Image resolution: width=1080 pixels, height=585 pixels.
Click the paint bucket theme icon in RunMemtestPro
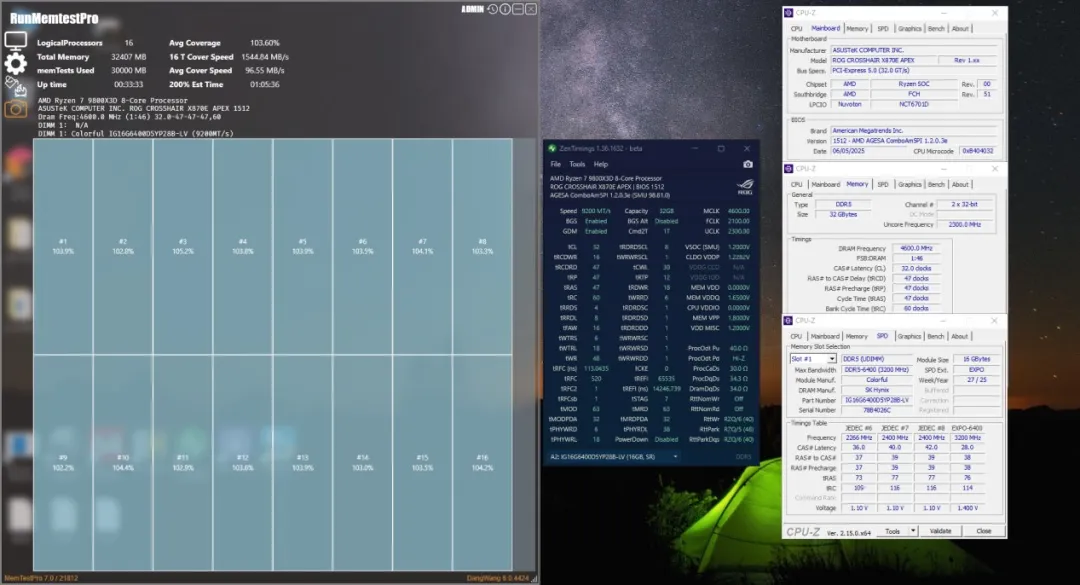pyautogui.click(x=12, y=82)
